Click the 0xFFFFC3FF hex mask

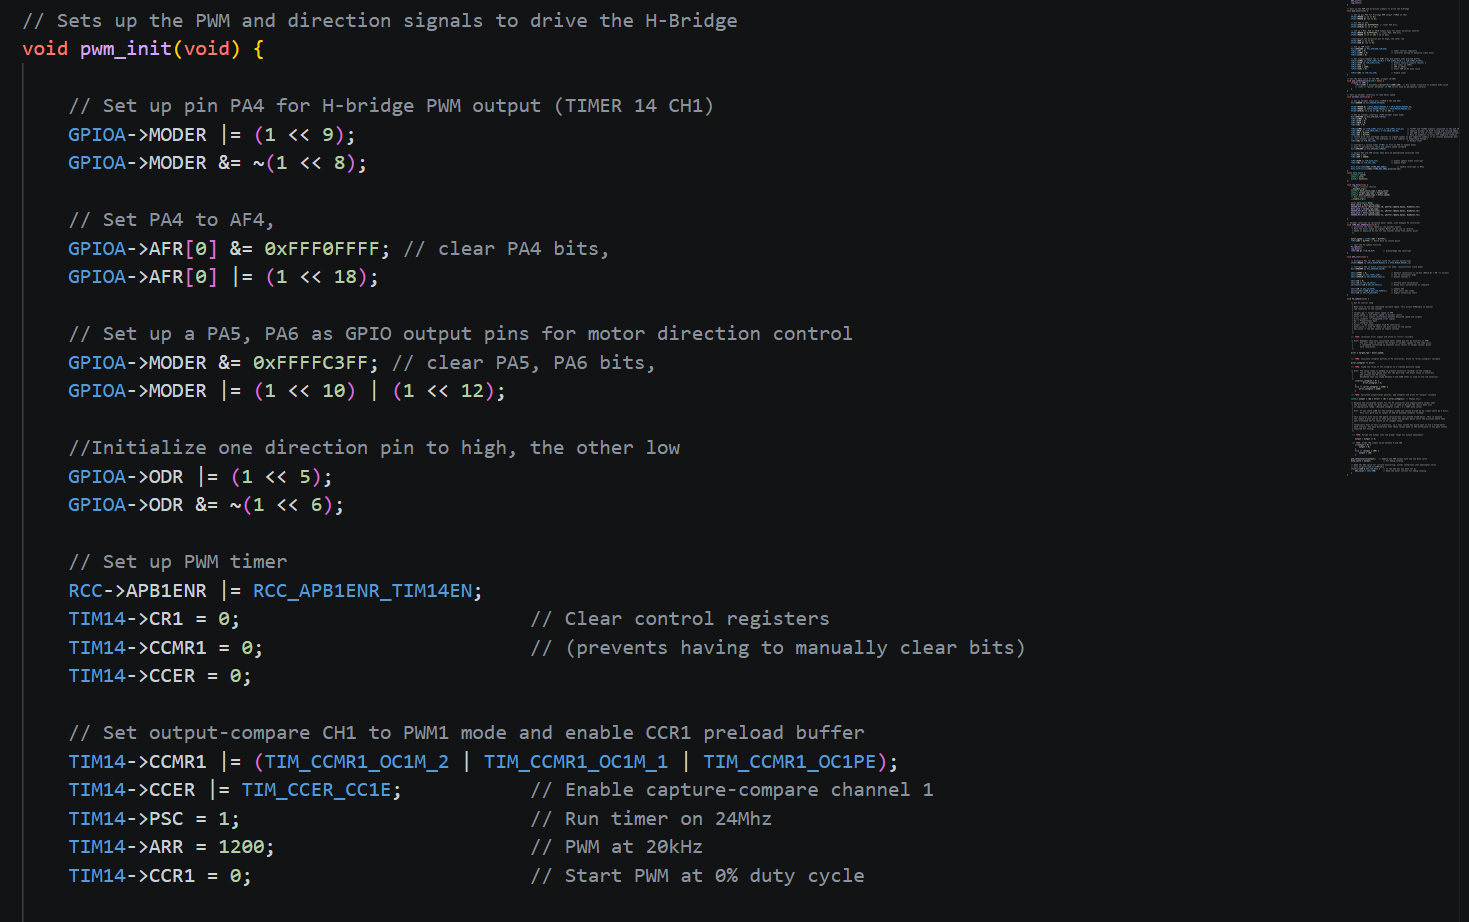click(x=310, y=363)
